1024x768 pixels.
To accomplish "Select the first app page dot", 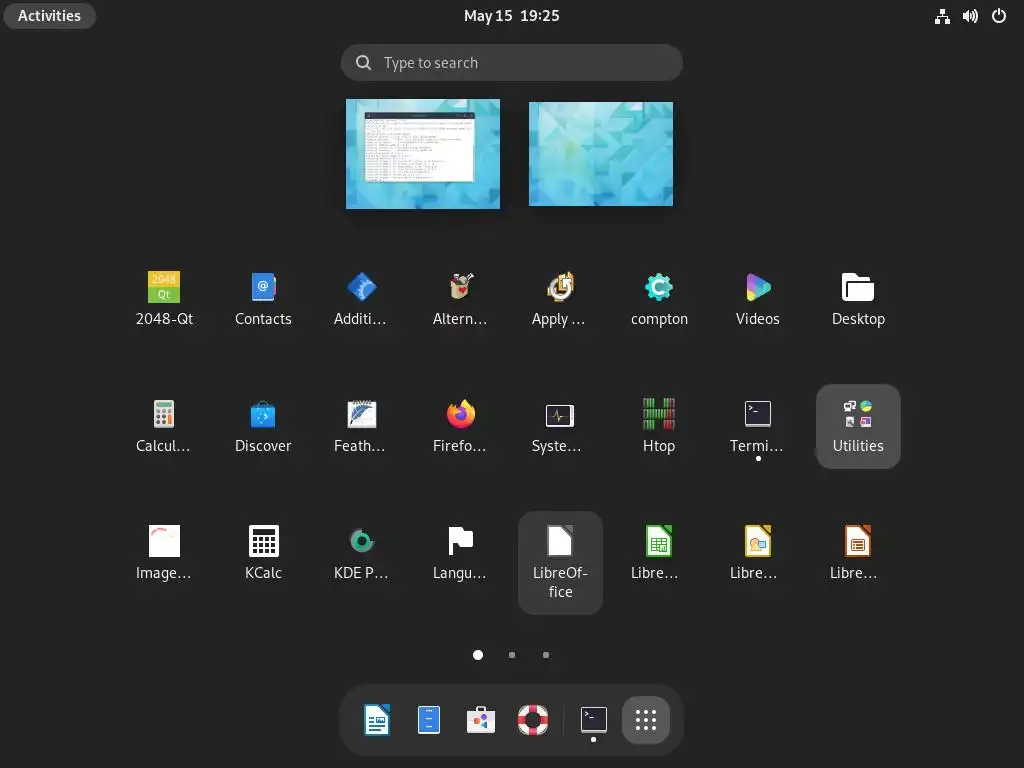I will pyautogui.click(x=478, y=655).
